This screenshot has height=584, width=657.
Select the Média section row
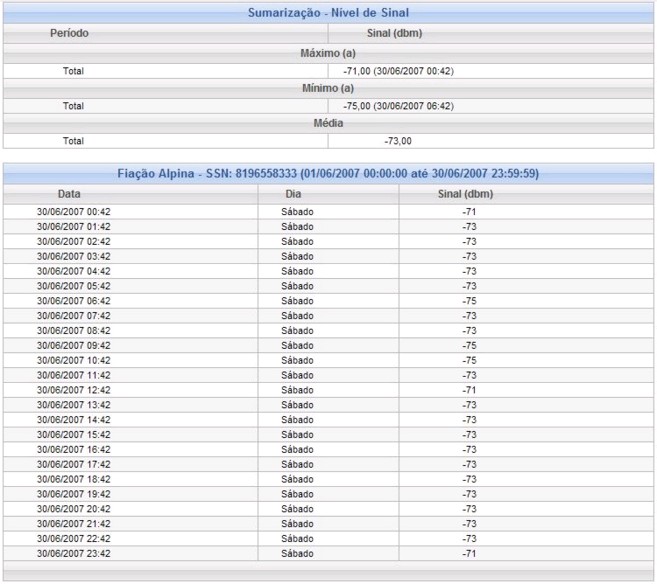[328, 123]
